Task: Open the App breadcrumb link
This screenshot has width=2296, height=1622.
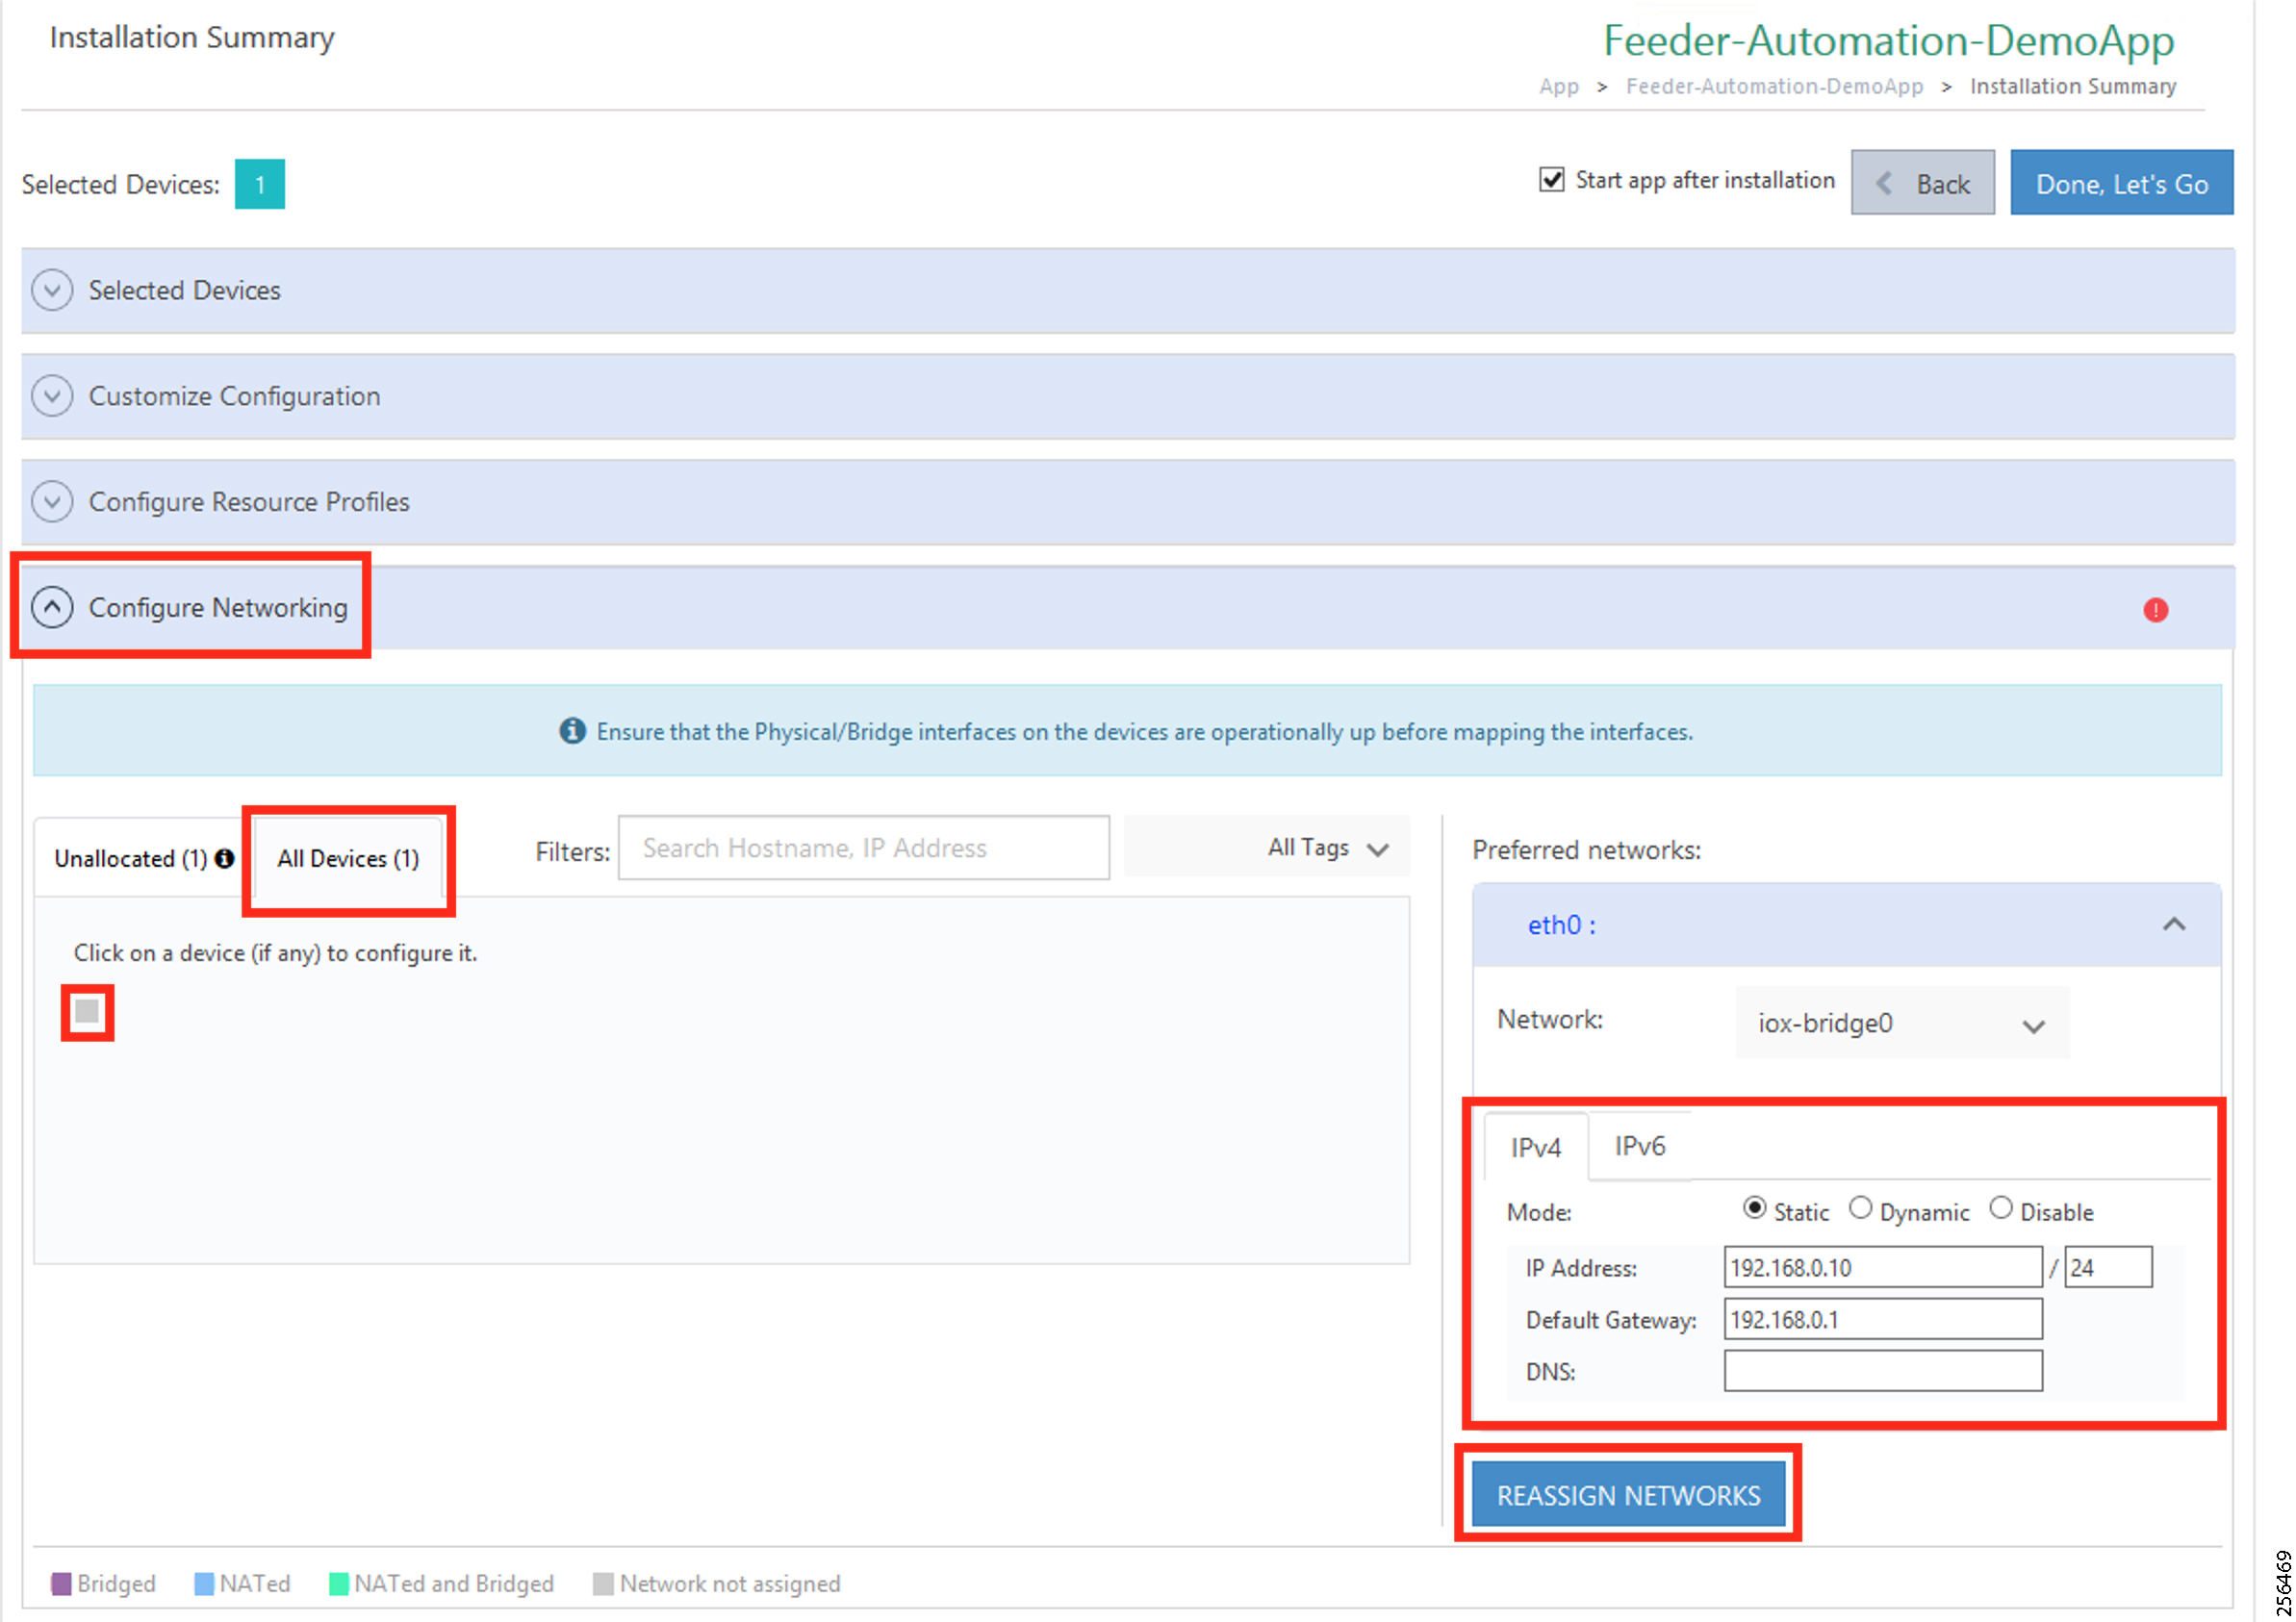Action: pyautogui.click(x=1558, y=87)
